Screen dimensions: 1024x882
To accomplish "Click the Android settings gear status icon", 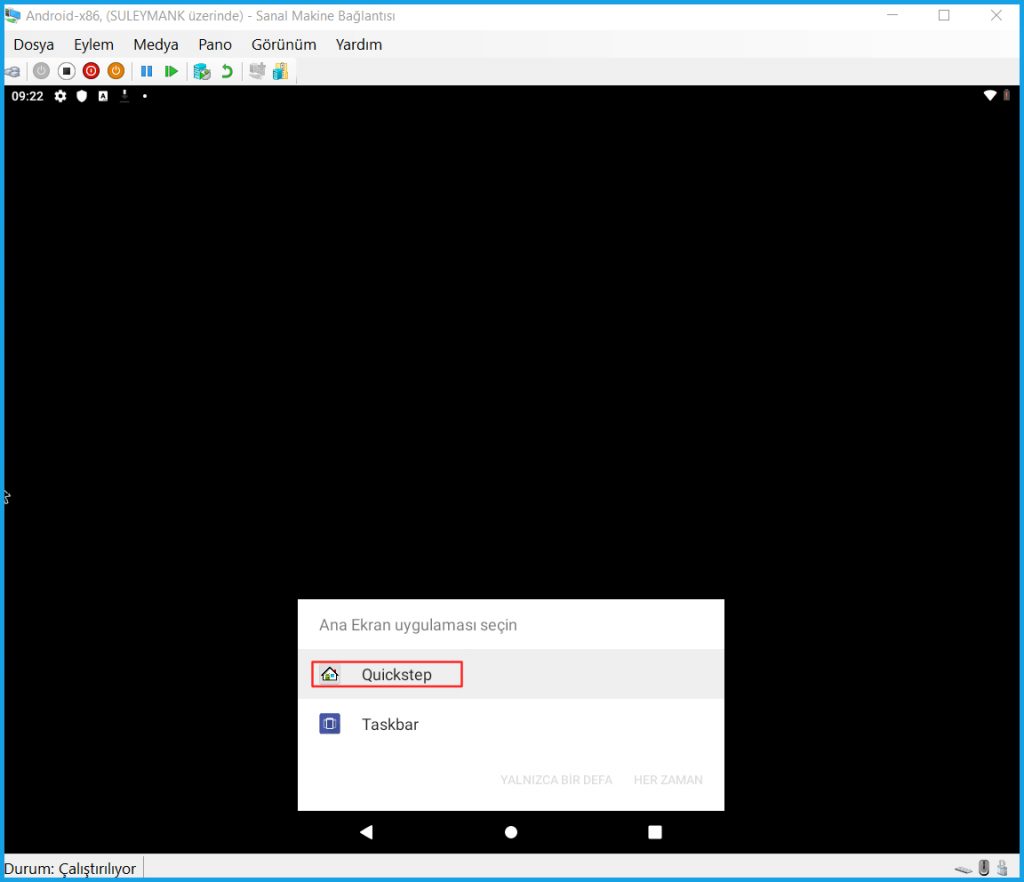I will [x=60, y=96].
